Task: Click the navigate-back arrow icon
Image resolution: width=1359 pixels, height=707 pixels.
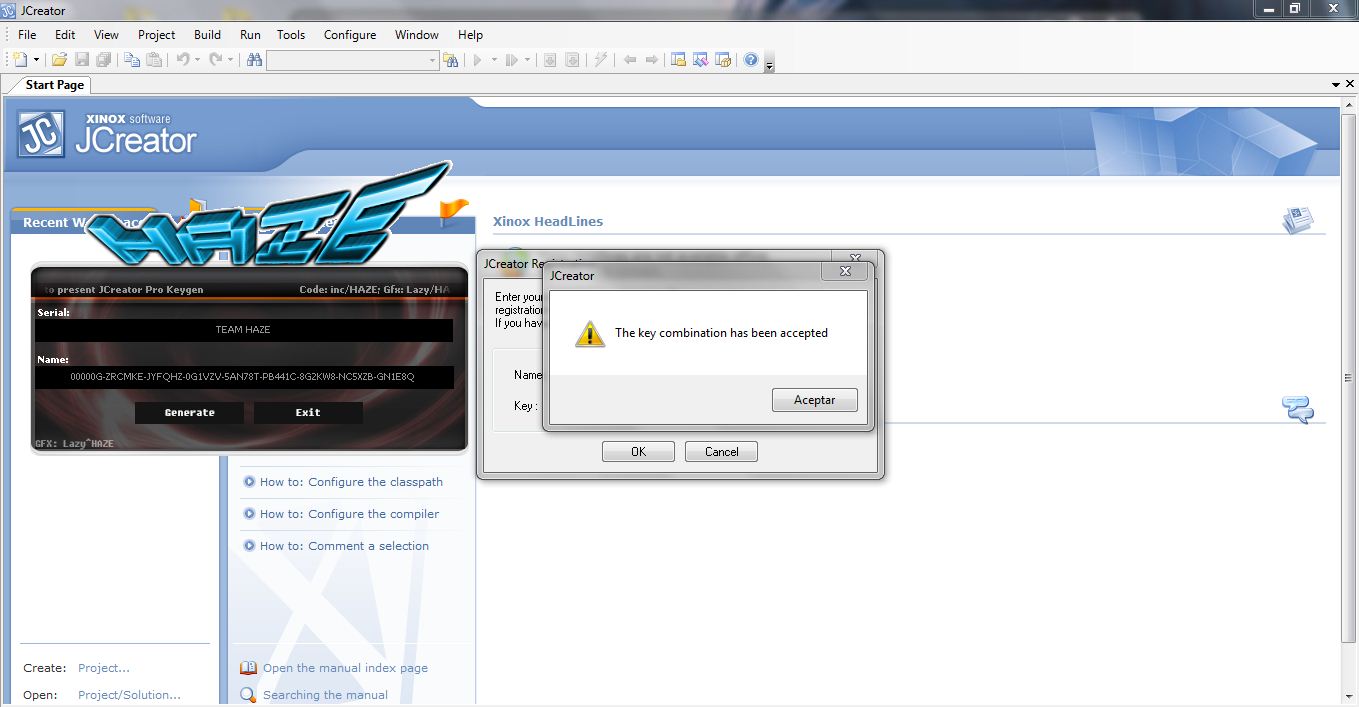Action: pyautogui.click(x=631, y=59)
